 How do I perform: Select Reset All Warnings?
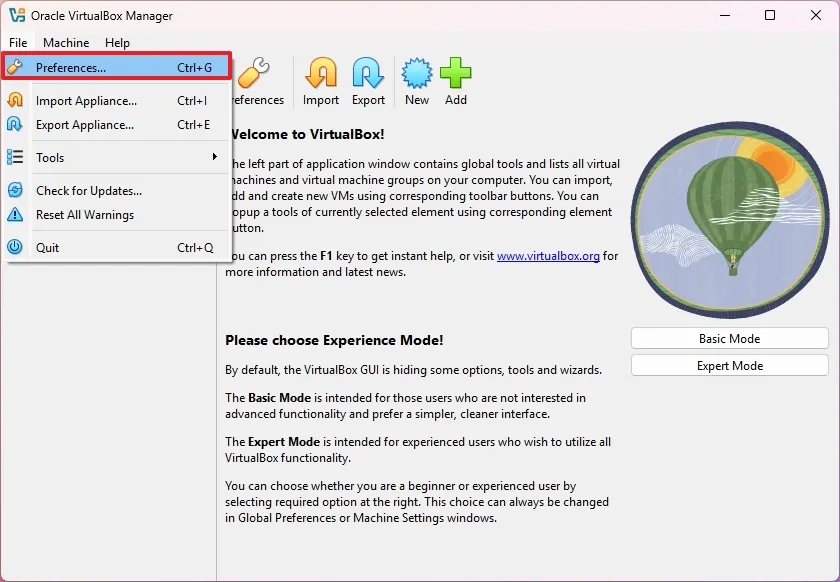tap(92, 214)
